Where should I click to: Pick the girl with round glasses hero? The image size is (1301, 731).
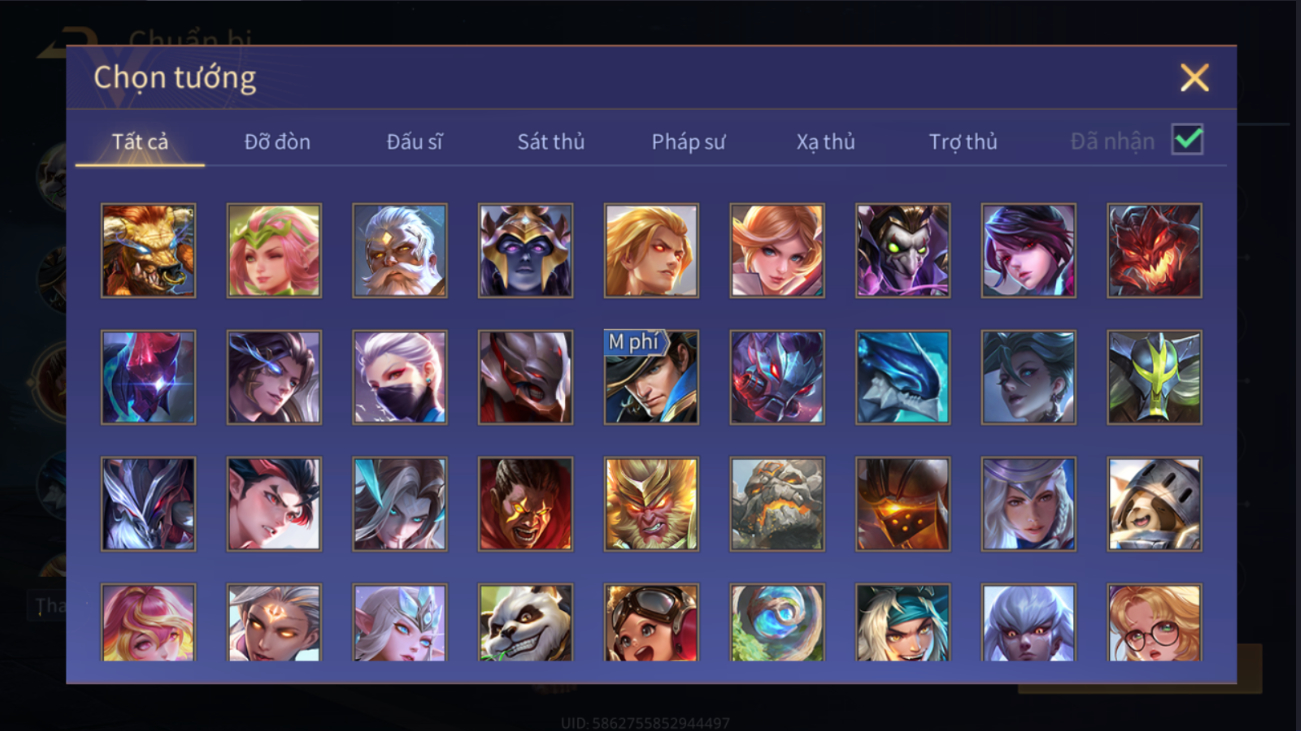(x=1154, y=623)
